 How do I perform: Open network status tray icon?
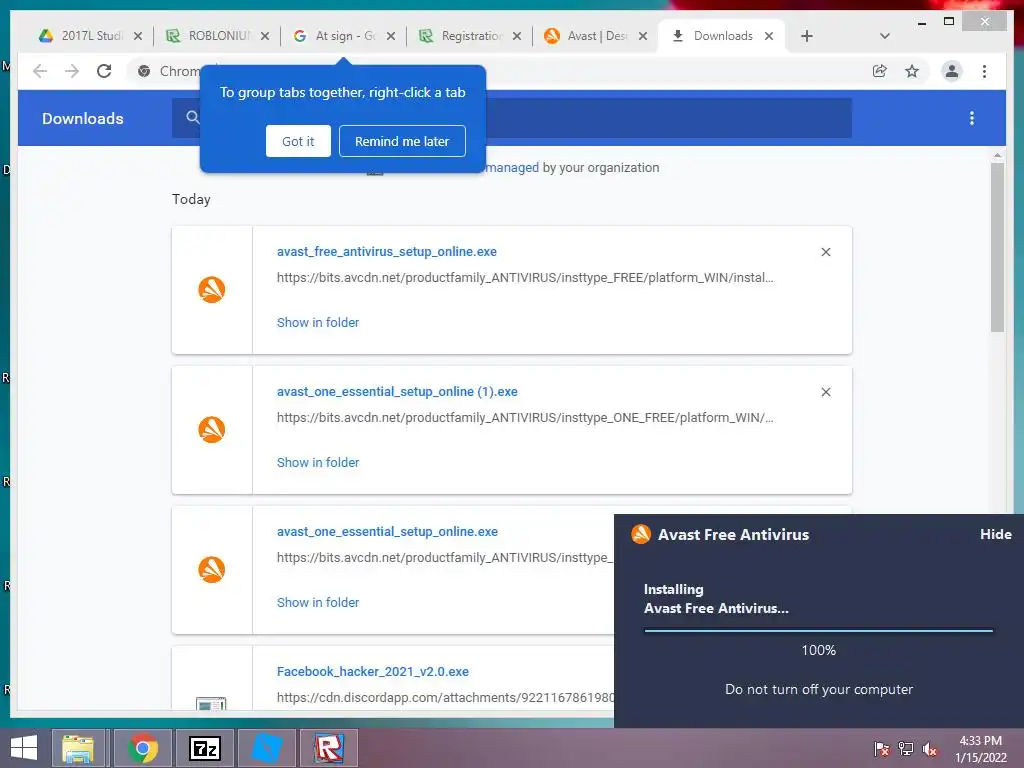[x=906, y=748]
